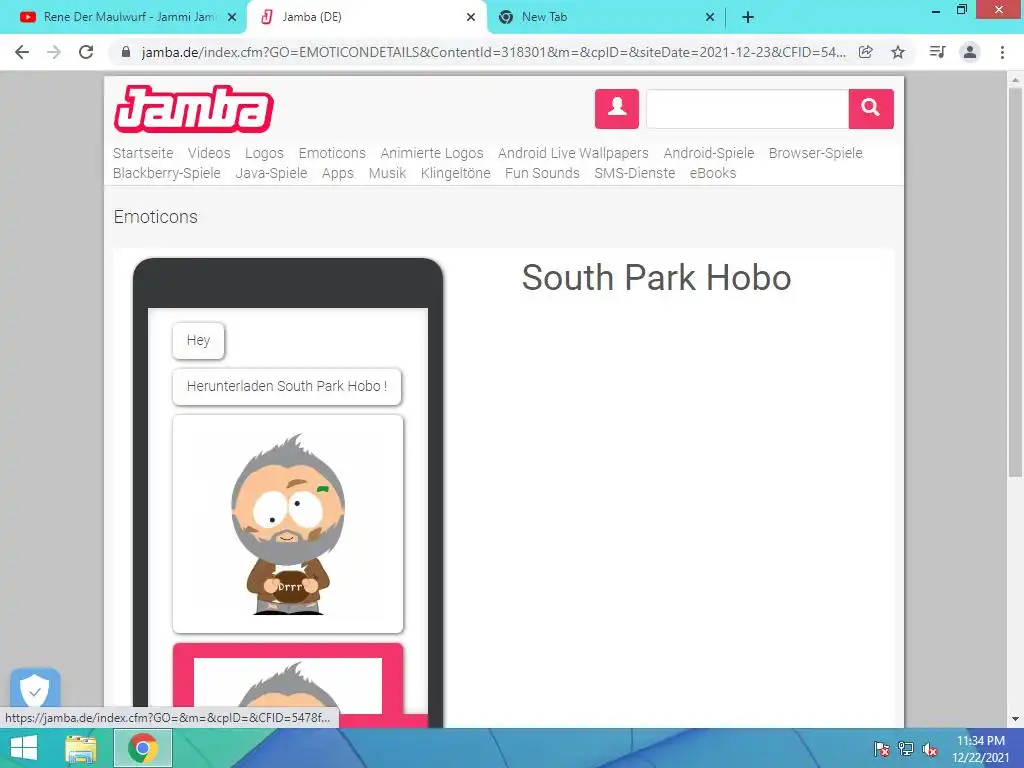Click the pink-framed hobo image
The image size is (1024, 768).
point(288,685)
